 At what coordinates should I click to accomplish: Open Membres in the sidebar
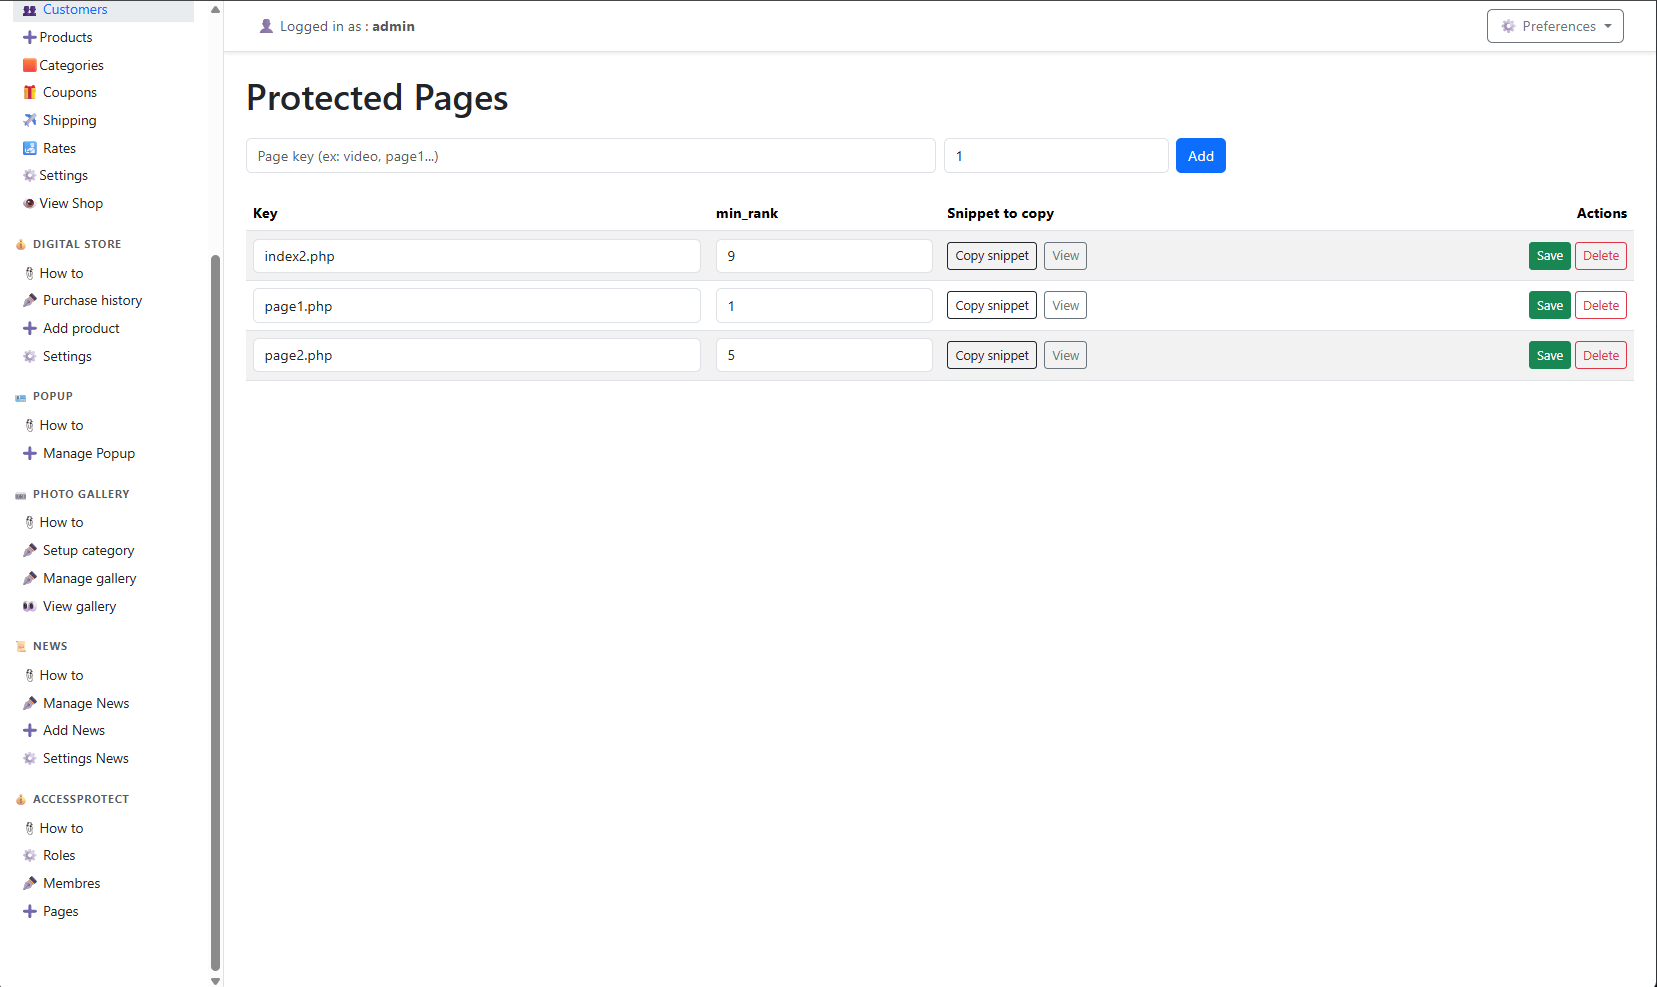pyautogui.click(x=72, y=883)
